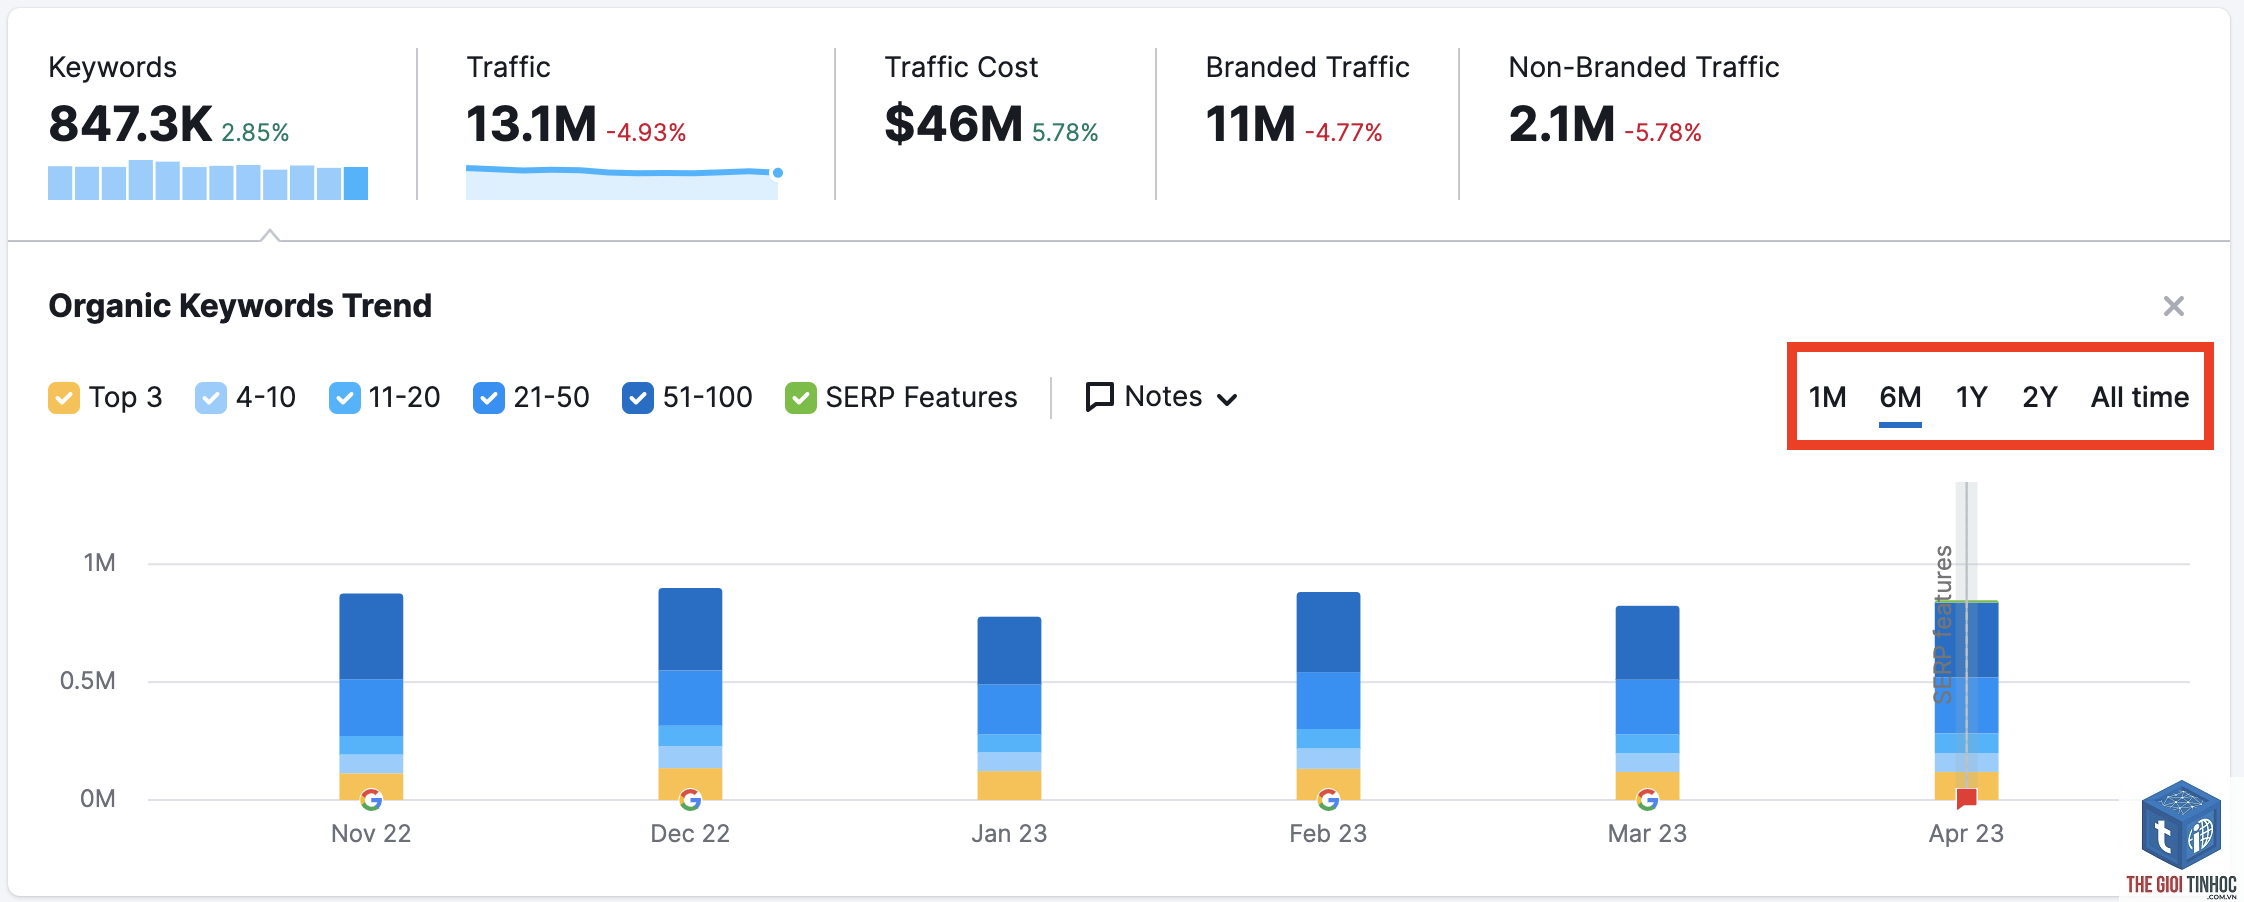2244x902 pixels.
Task: Switch to the 1Y time range
Action: point(1971,398)
